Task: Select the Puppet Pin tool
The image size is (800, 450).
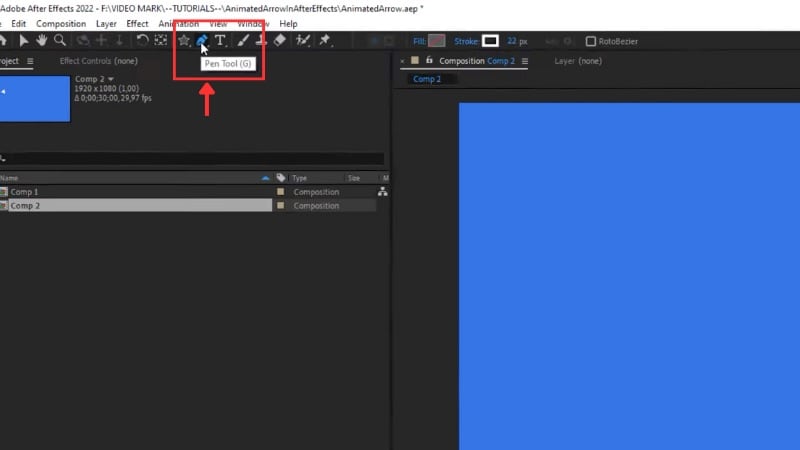Action: [325, 40]
